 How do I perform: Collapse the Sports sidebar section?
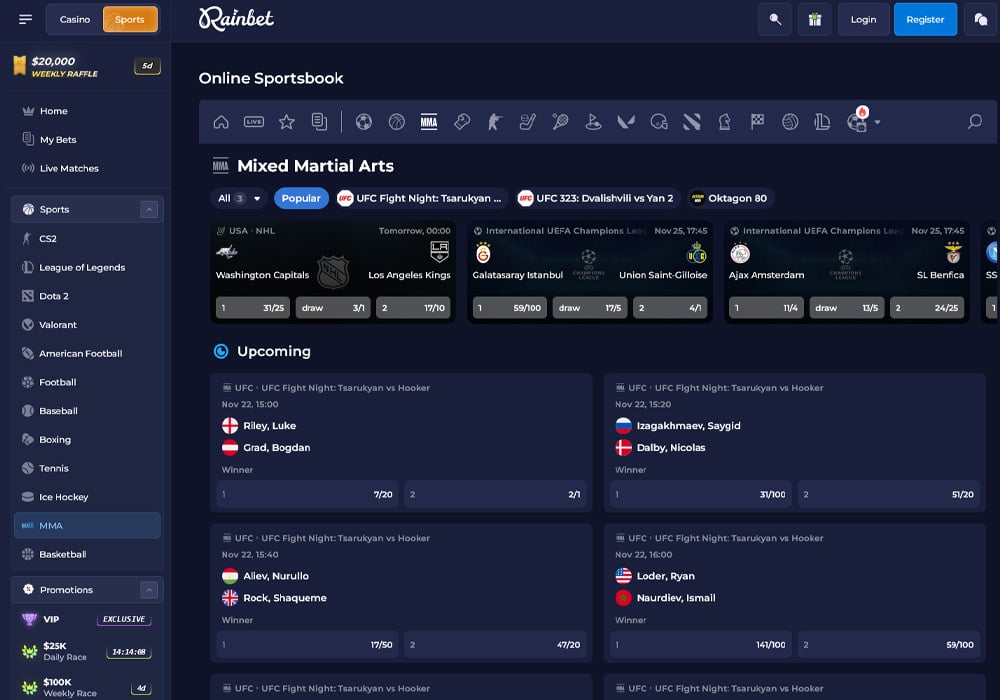pos(149,209)
